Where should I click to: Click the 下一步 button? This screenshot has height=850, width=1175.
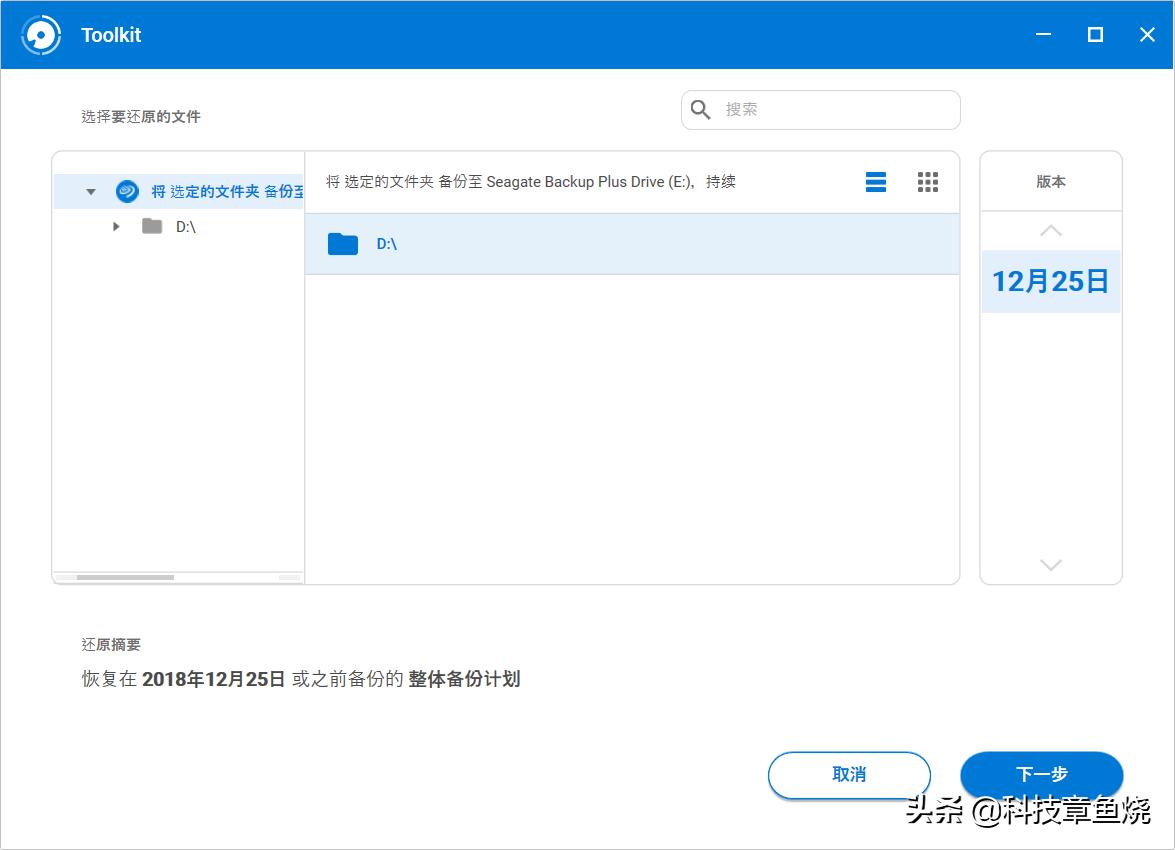1041,775
